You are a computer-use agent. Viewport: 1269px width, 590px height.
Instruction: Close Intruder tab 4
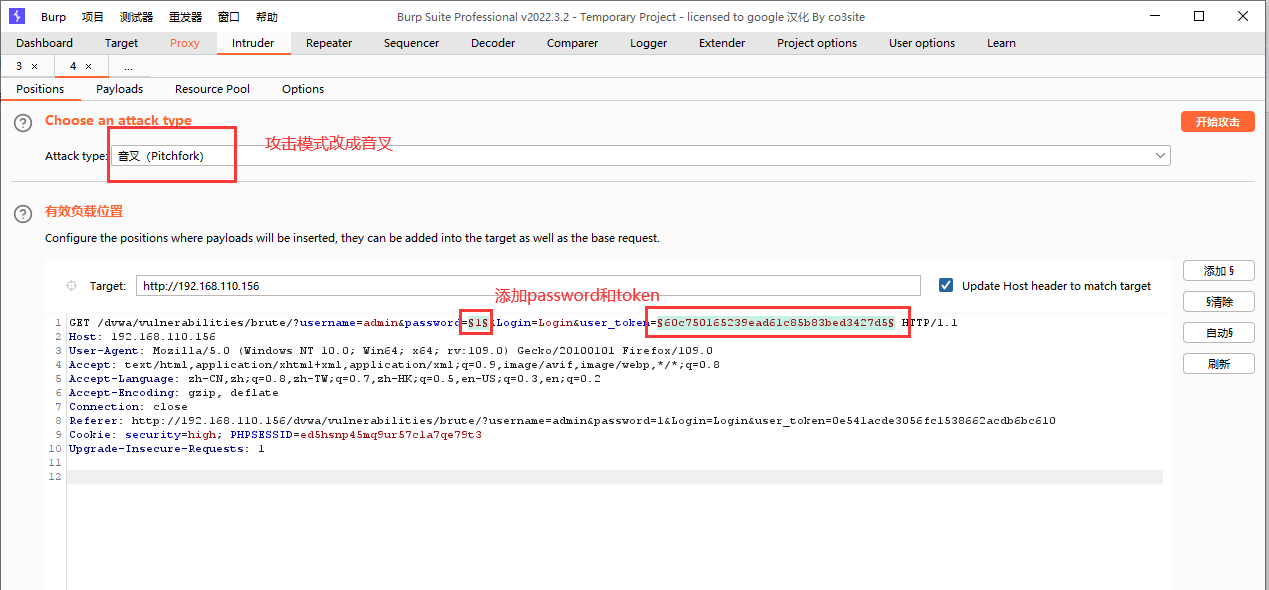click(x=88, y=66)
